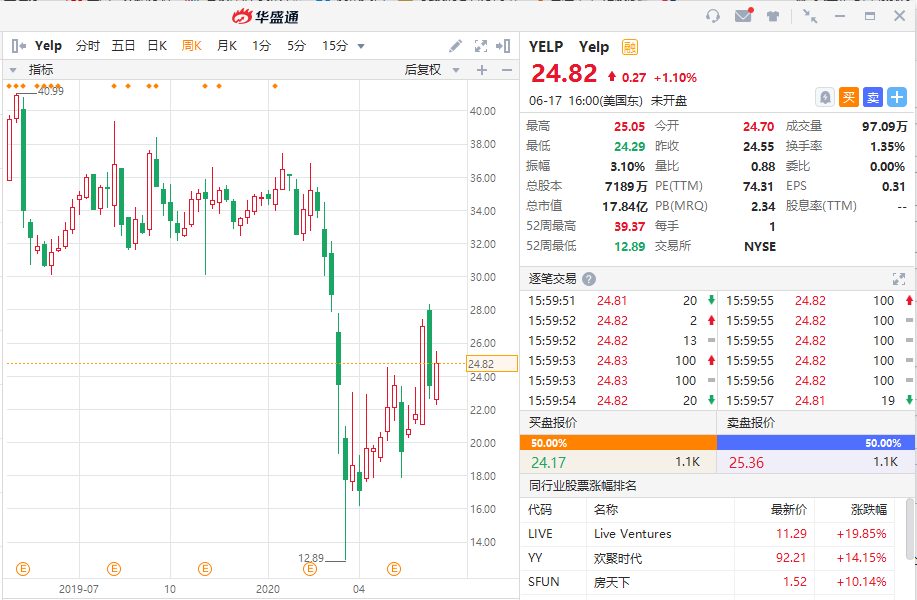Add YELP to watchlist plus button
The image size is (917, 600).
click(x=897, y=97)
